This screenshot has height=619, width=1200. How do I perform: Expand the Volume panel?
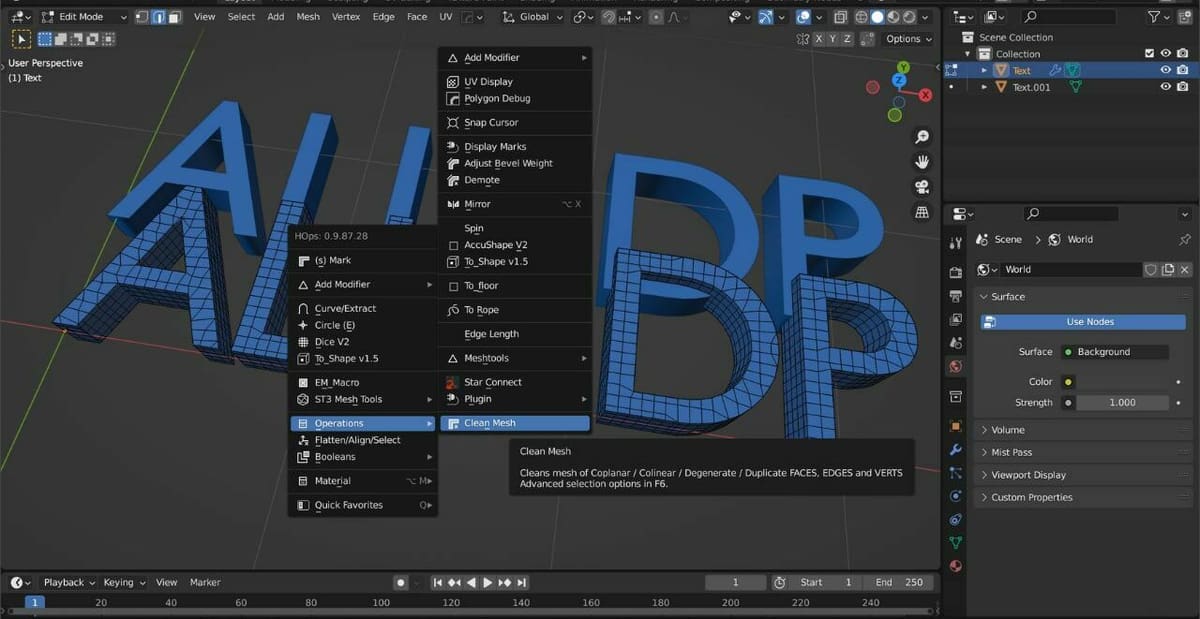[x=1084, y=430]
